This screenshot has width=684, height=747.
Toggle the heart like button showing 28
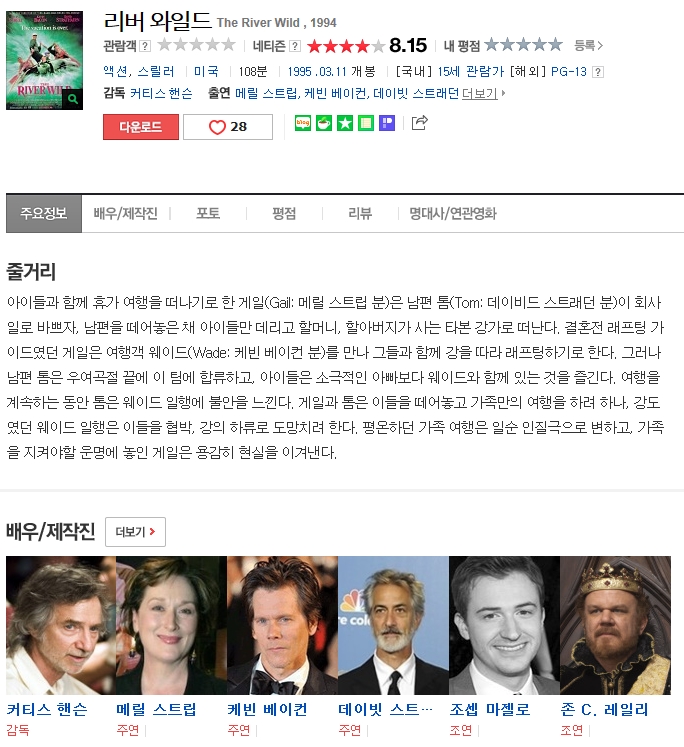click(228, 127)
